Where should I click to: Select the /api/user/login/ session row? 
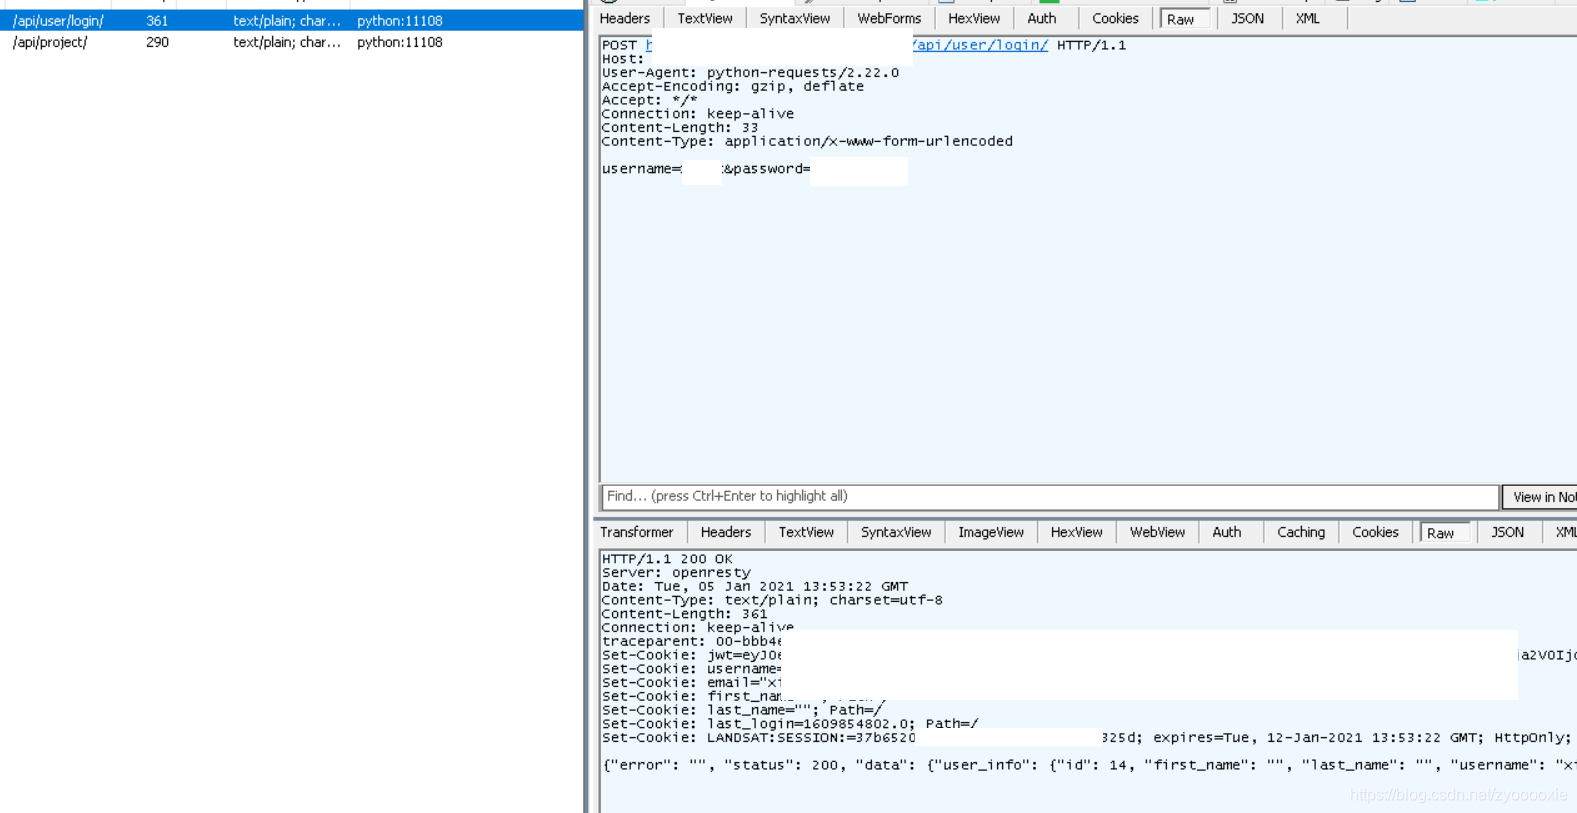[x=291, y=20]
